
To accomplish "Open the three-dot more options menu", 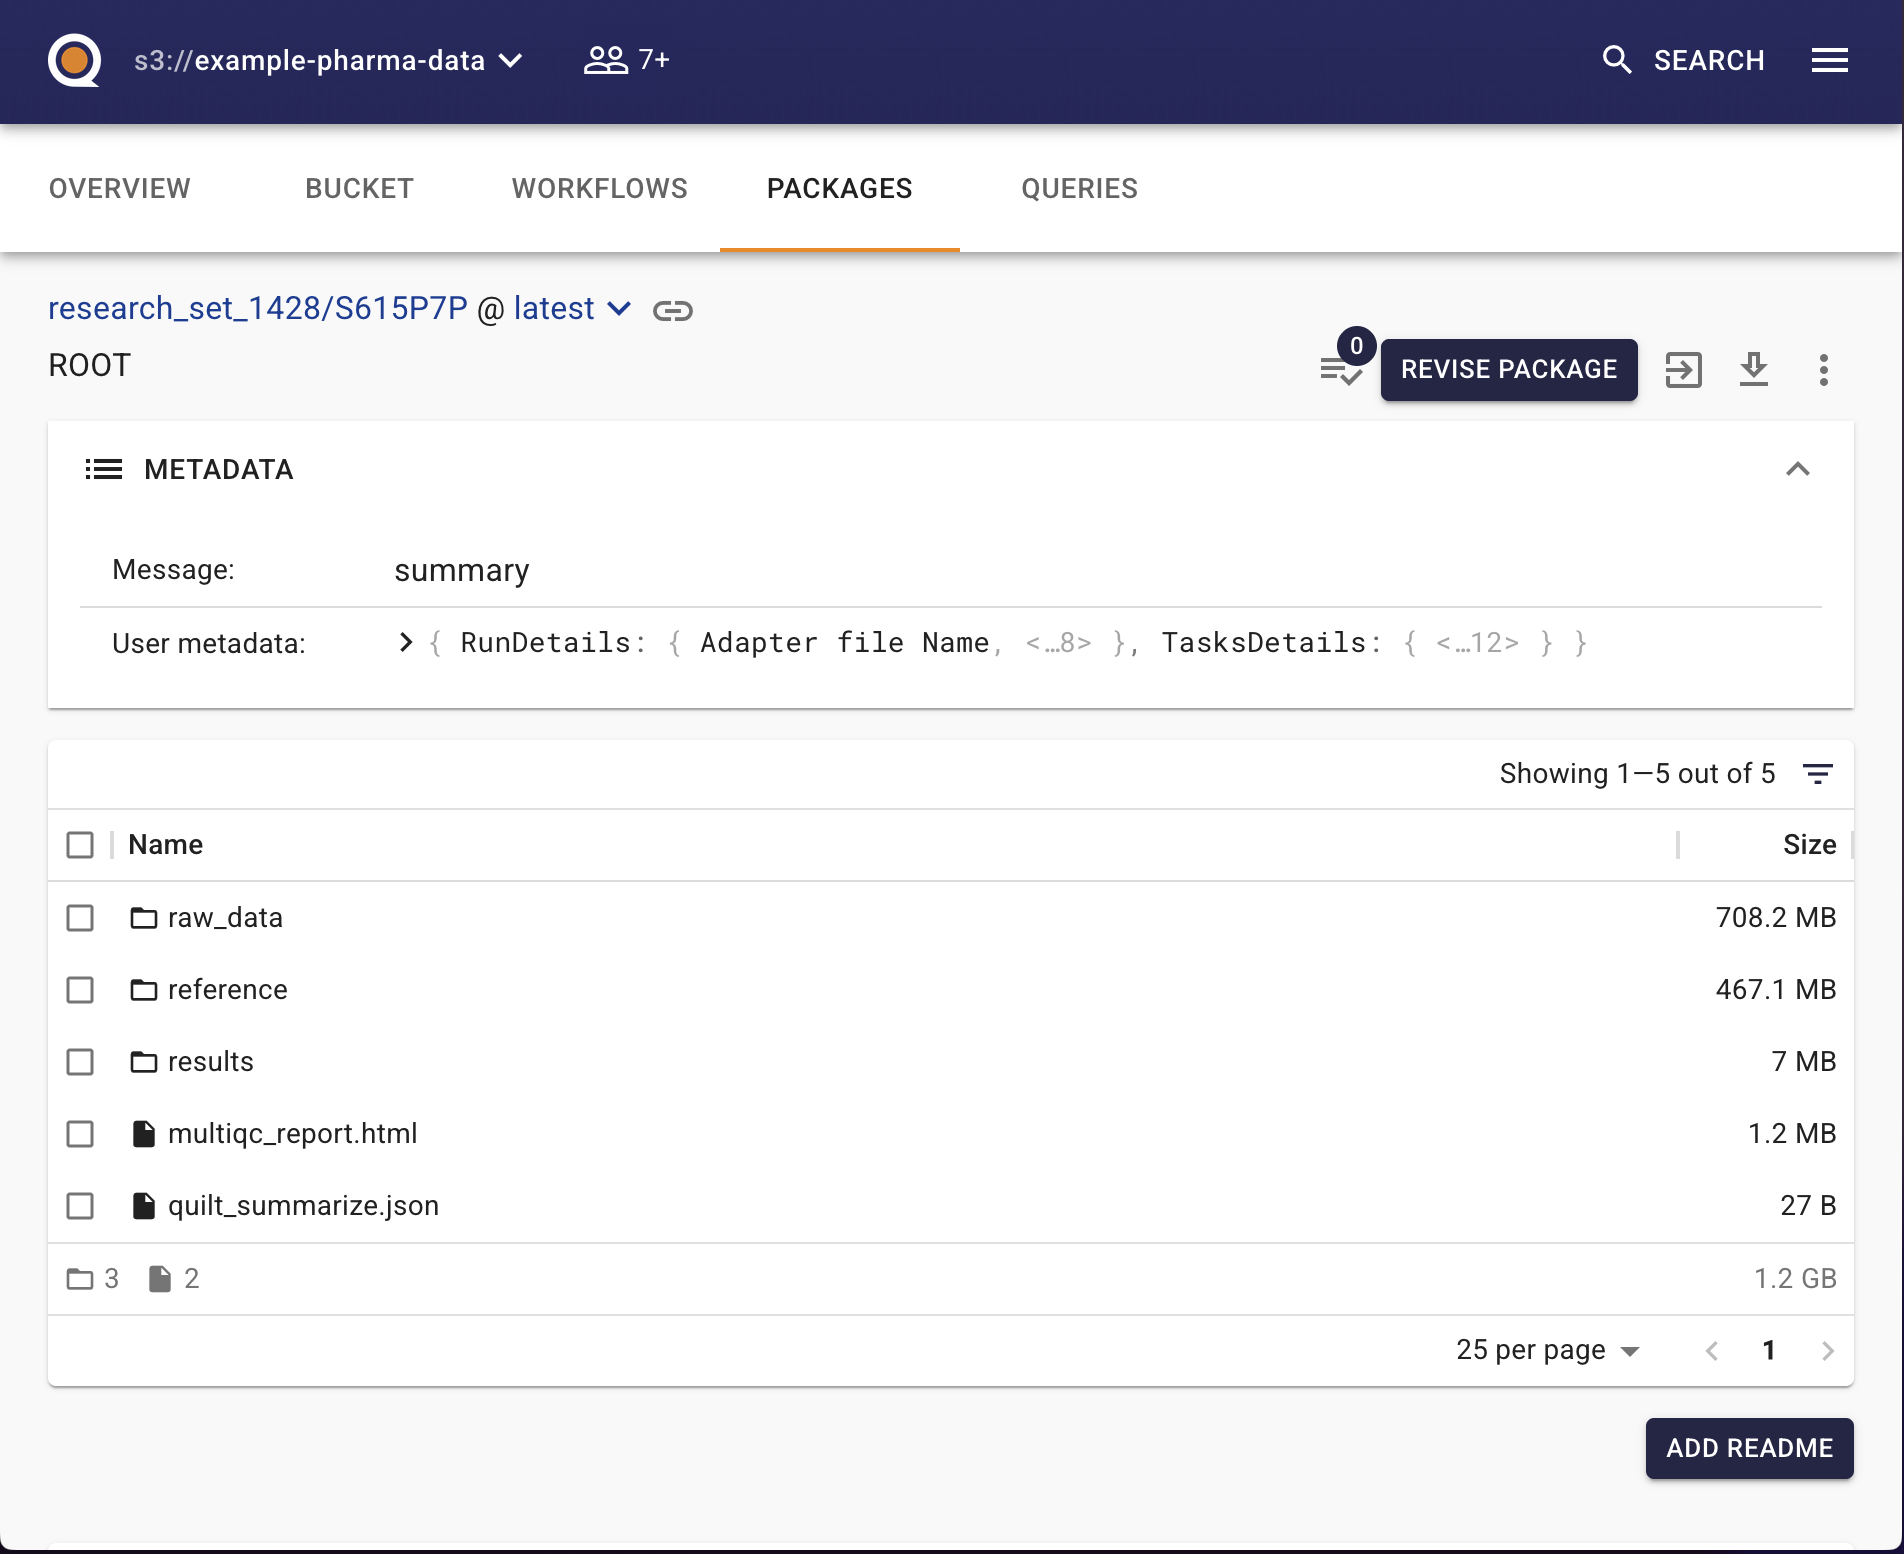I will (1823, 369).
